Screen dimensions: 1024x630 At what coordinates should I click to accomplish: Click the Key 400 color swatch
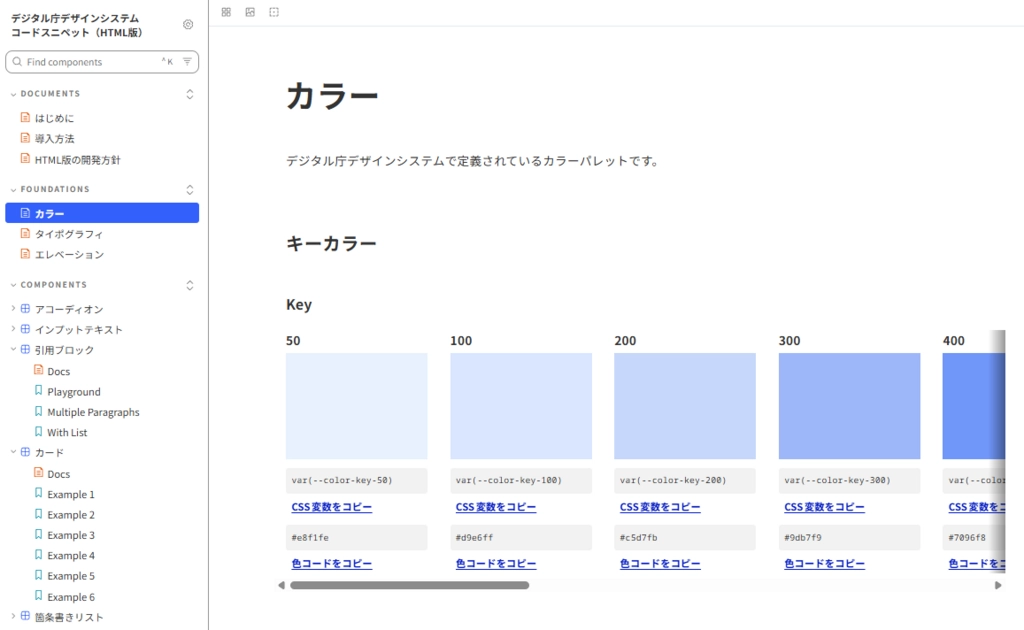pyautogui.click(x=974, y=406)
